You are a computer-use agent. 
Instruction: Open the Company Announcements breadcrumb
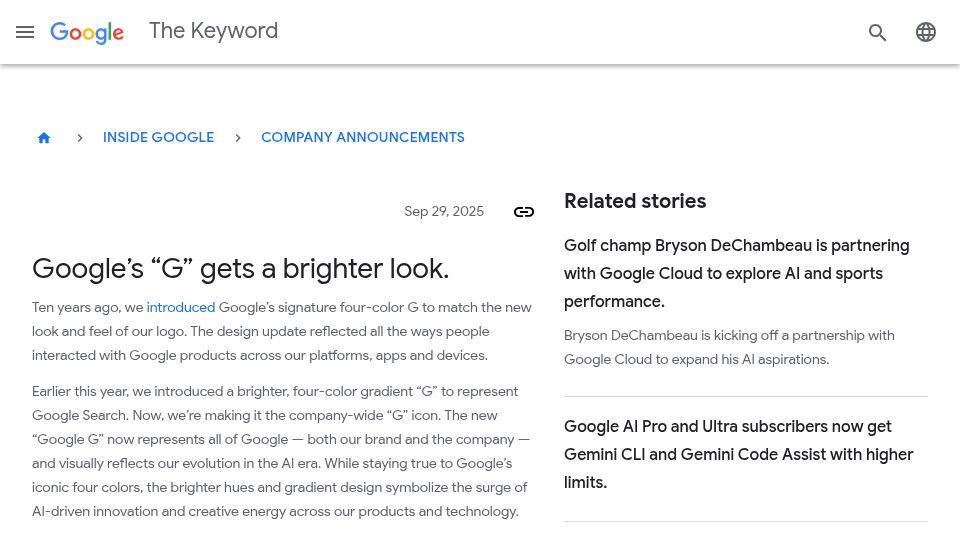tap(363, 137)
